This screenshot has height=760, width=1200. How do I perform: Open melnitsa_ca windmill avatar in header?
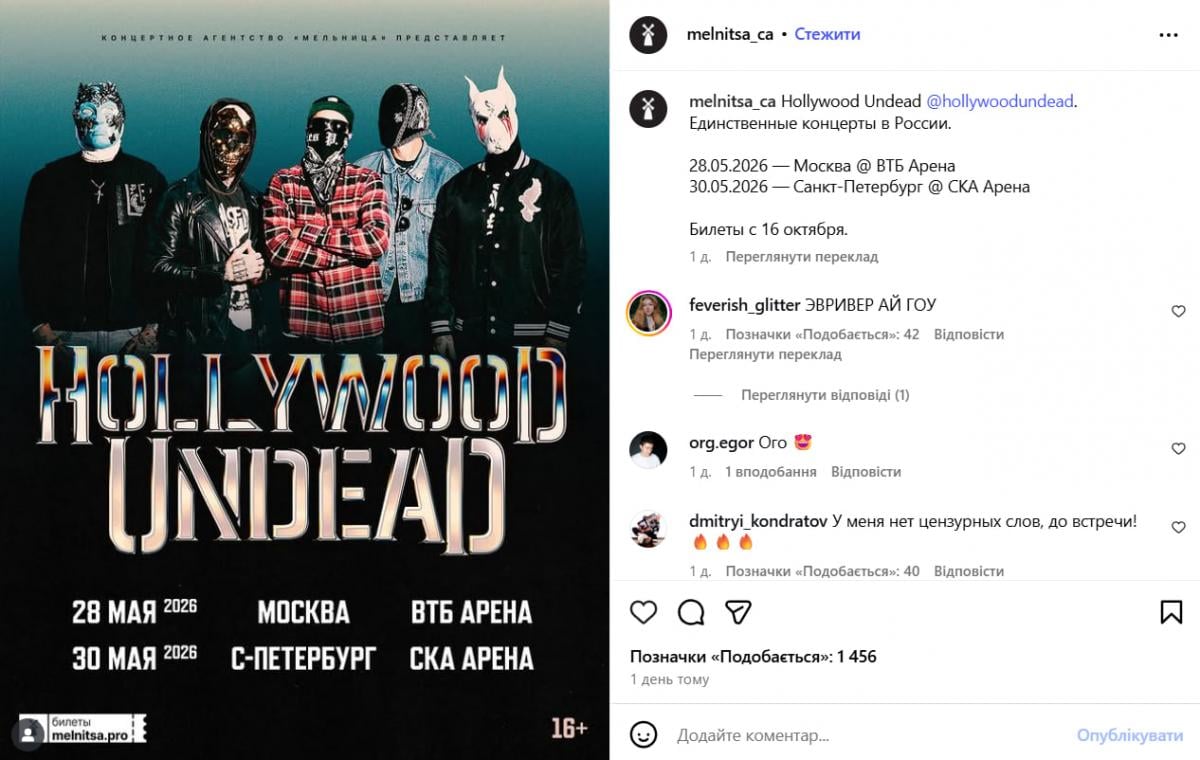648,35
